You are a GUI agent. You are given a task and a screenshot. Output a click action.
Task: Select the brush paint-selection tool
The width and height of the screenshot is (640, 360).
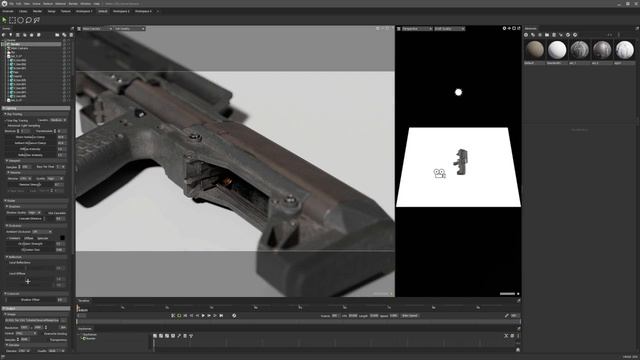[x=37, y=20]
